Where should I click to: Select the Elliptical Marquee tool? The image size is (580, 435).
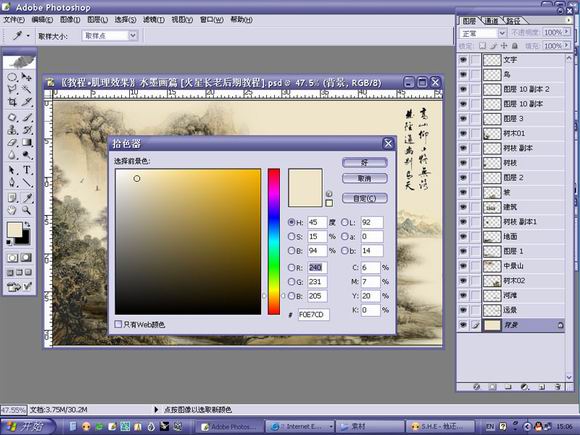point(12,77)
